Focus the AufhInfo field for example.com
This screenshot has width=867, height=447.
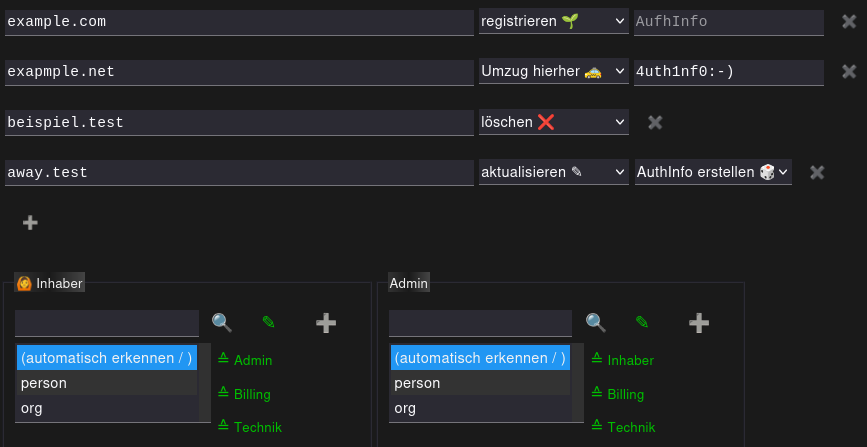[x=729, y=22]
